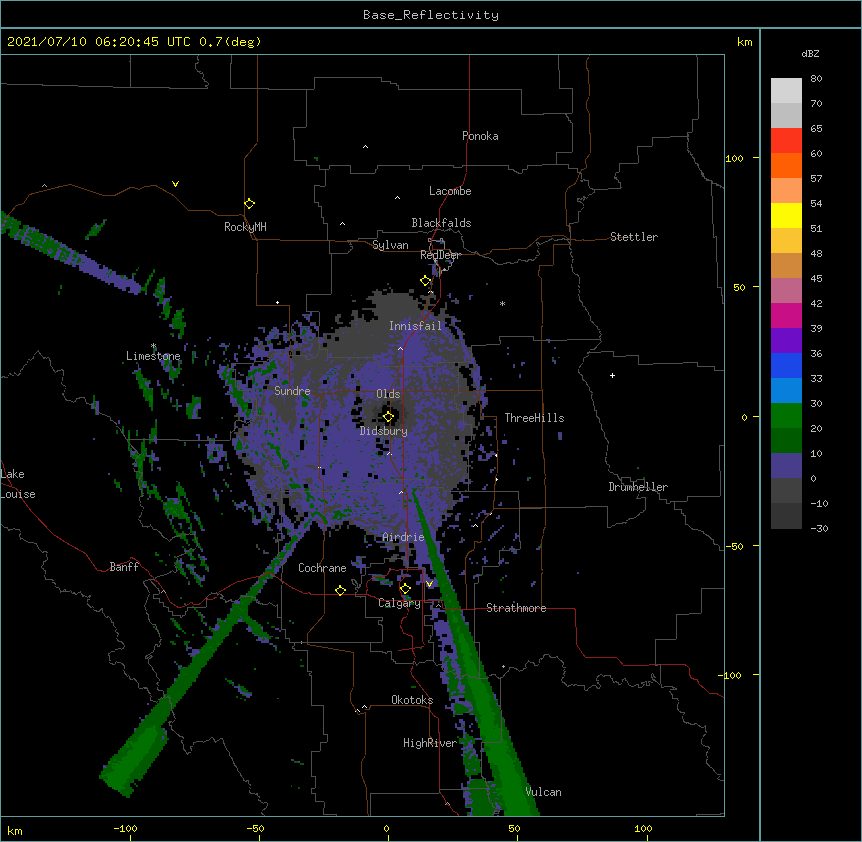The image size is (862, 842).
Task: Pick the slate purple 10 dBZ legend swatch
Action: [x=786, y=466]
